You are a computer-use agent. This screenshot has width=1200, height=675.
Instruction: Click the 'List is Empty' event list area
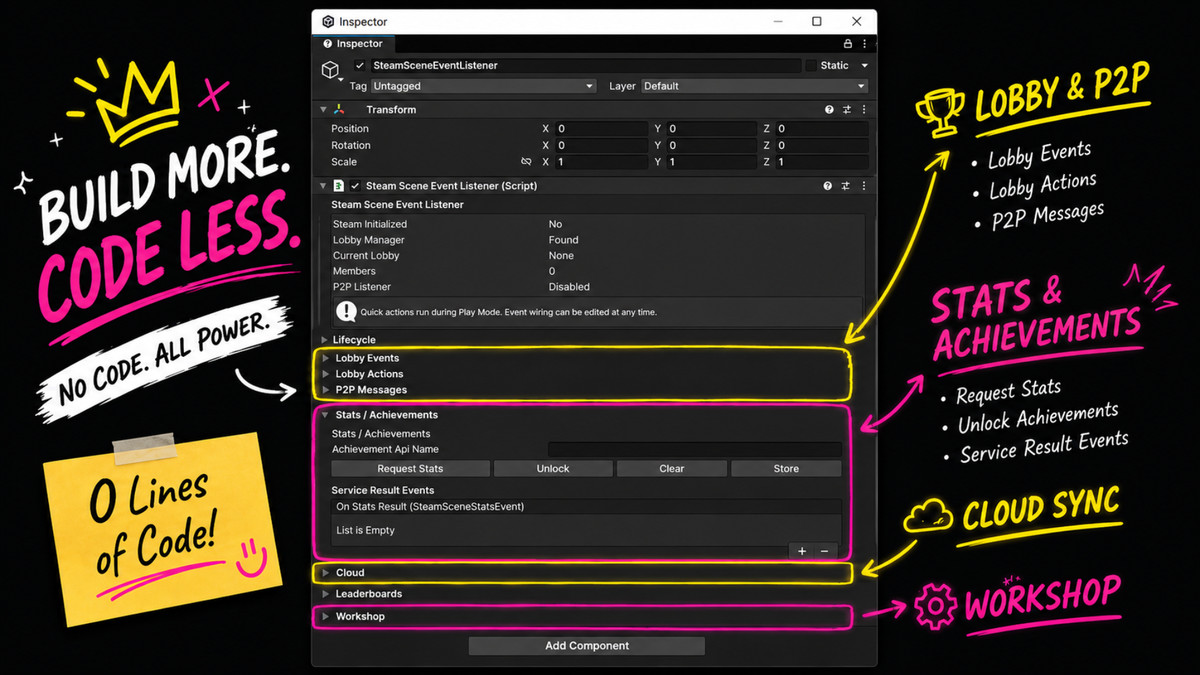click(x=587, y=531)
